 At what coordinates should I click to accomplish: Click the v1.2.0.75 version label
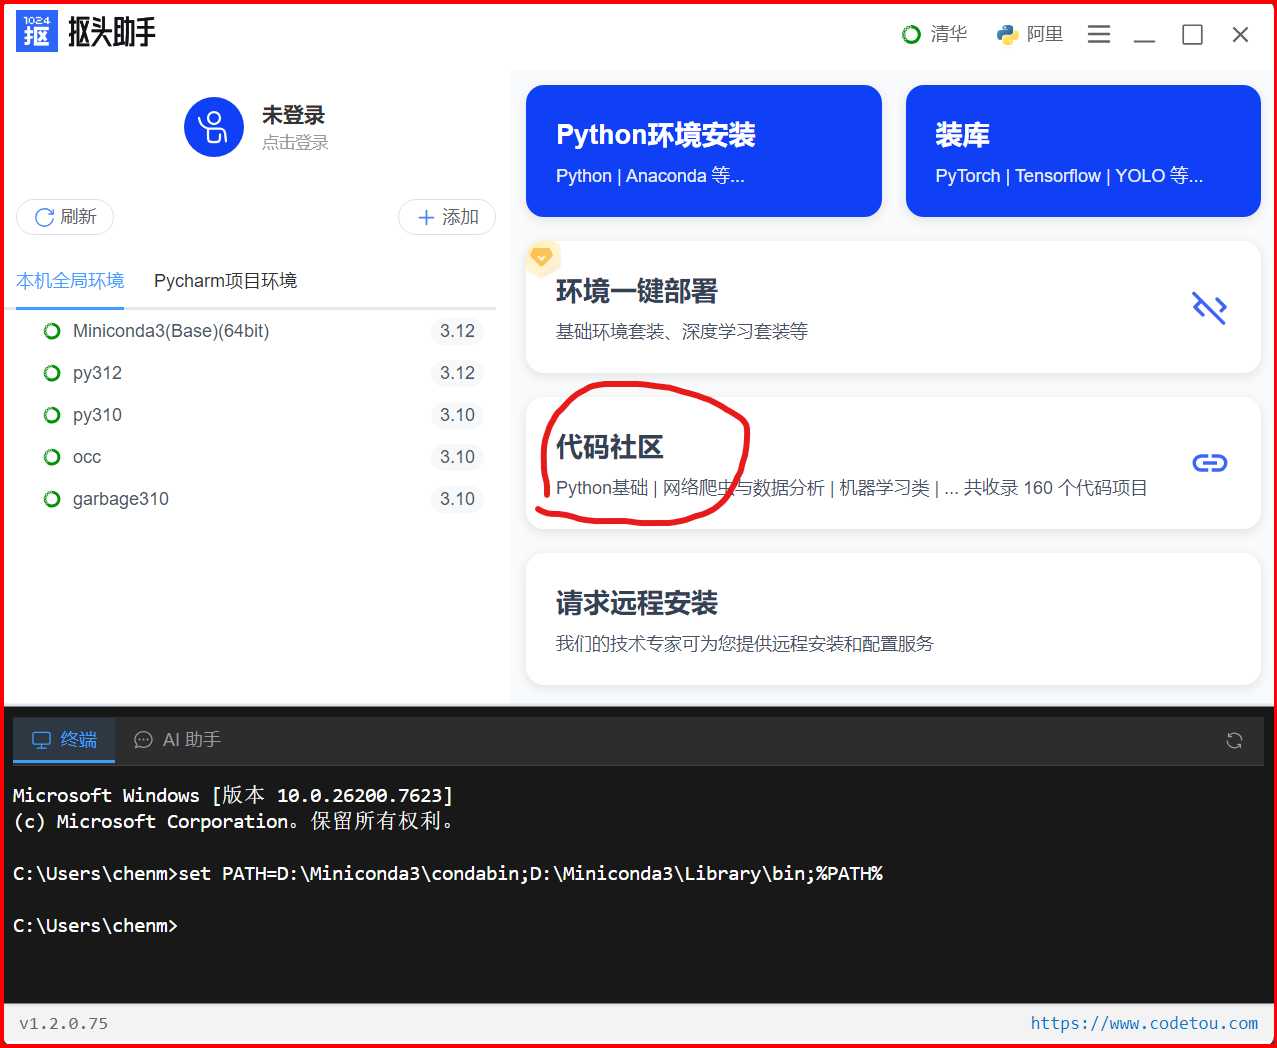pyautogui.click(x=64, y=1023)
